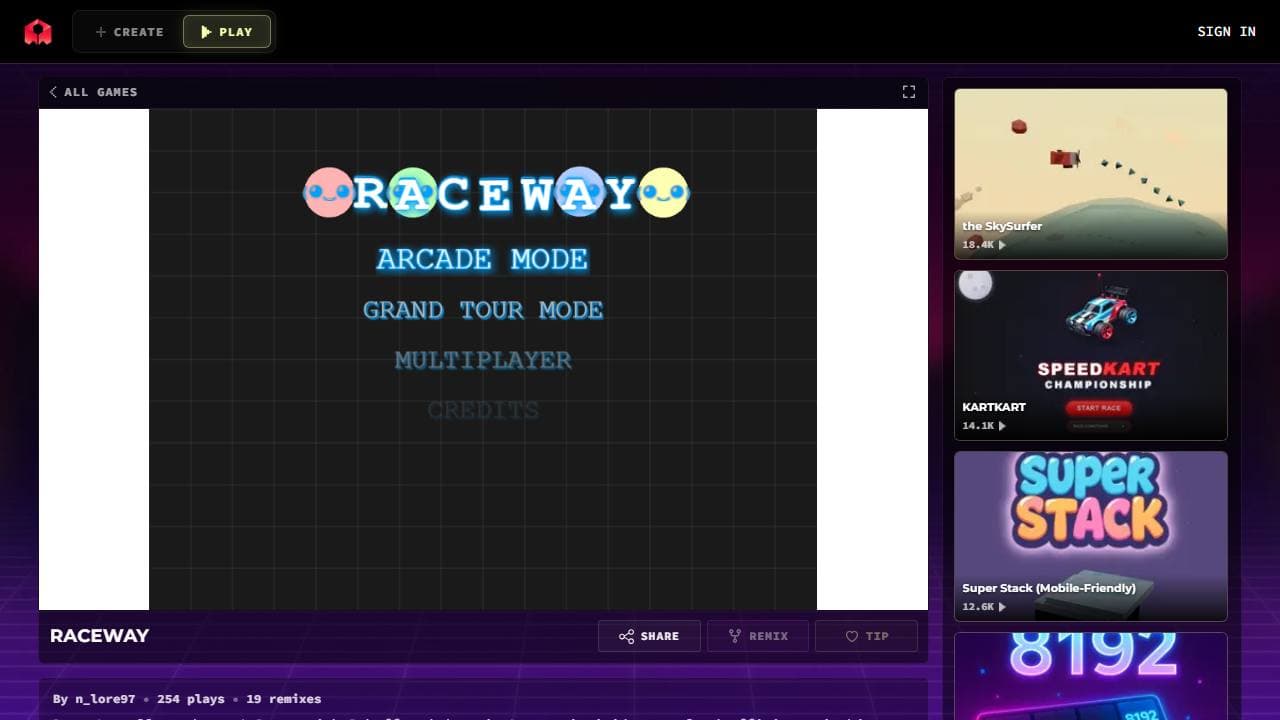
Task: Click the blue smiley behind letter A
Action: [580, 192]
